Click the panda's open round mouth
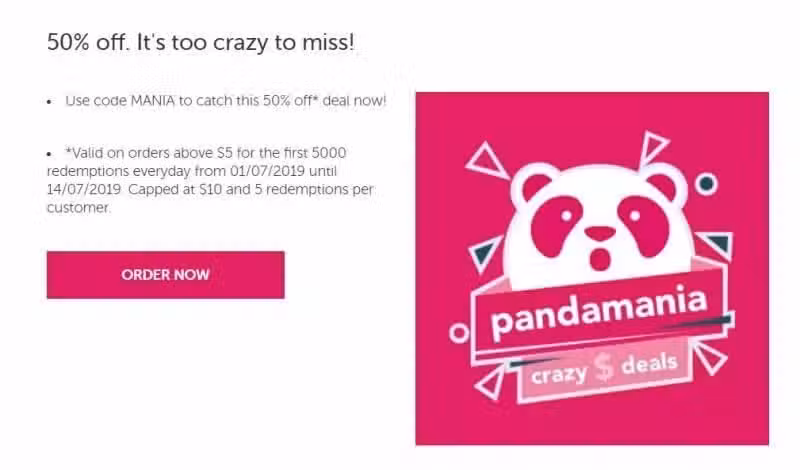 [599, 258]
